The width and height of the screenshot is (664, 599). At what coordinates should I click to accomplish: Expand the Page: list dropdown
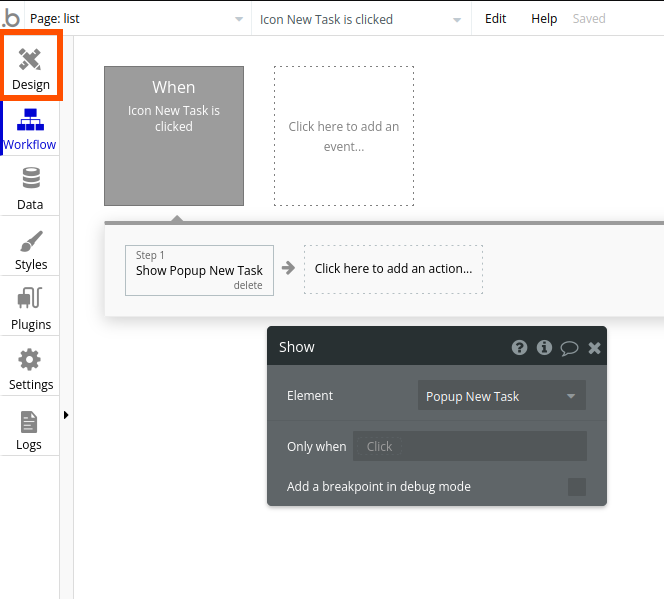coord(137,19)
